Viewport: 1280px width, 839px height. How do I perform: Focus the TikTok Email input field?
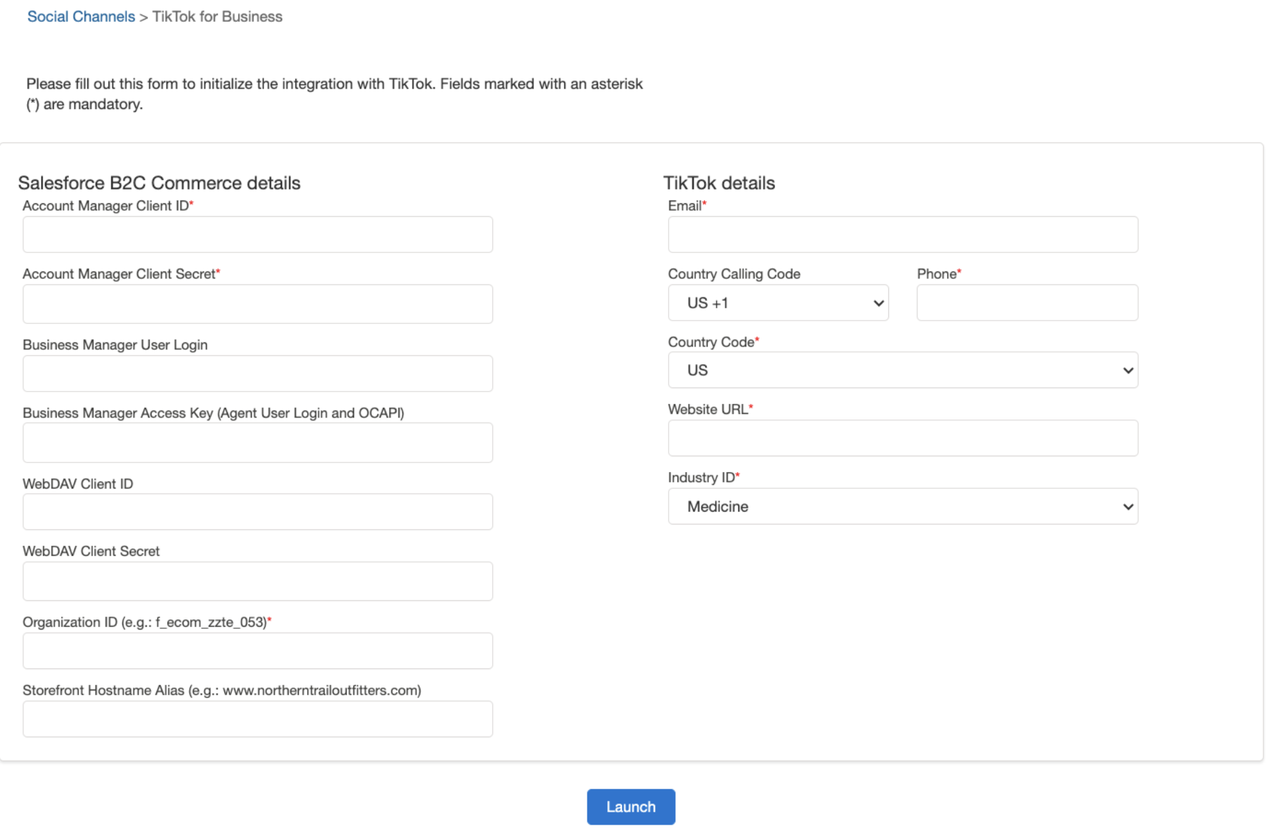902,235
